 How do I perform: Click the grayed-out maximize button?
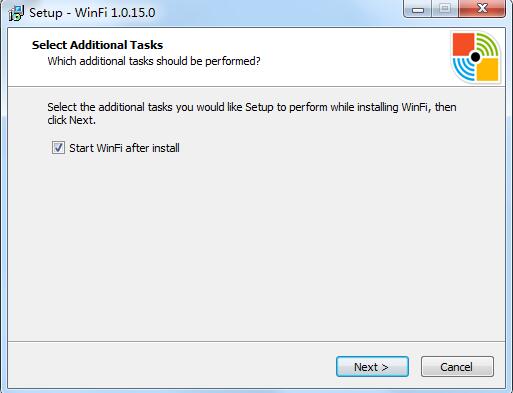[445, 9]
